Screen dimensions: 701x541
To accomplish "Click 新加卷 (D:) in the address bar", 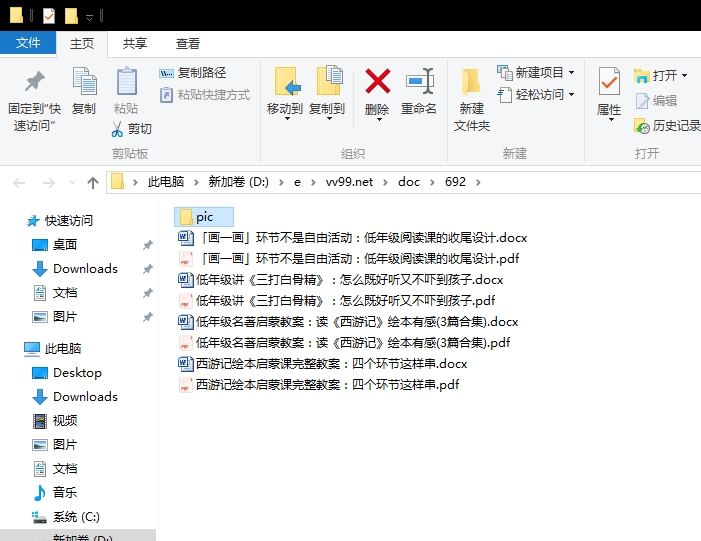I will pyautogui.click(x=238, y=182).
